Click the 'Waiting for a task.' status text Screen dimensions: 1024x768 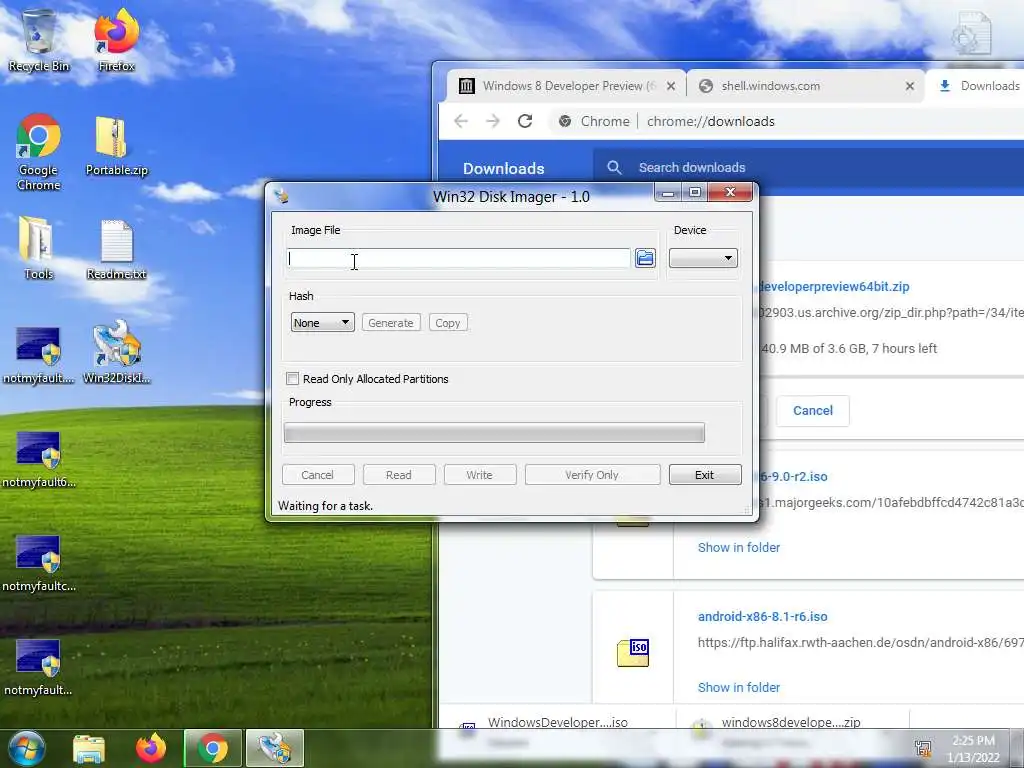click(325, 505)
